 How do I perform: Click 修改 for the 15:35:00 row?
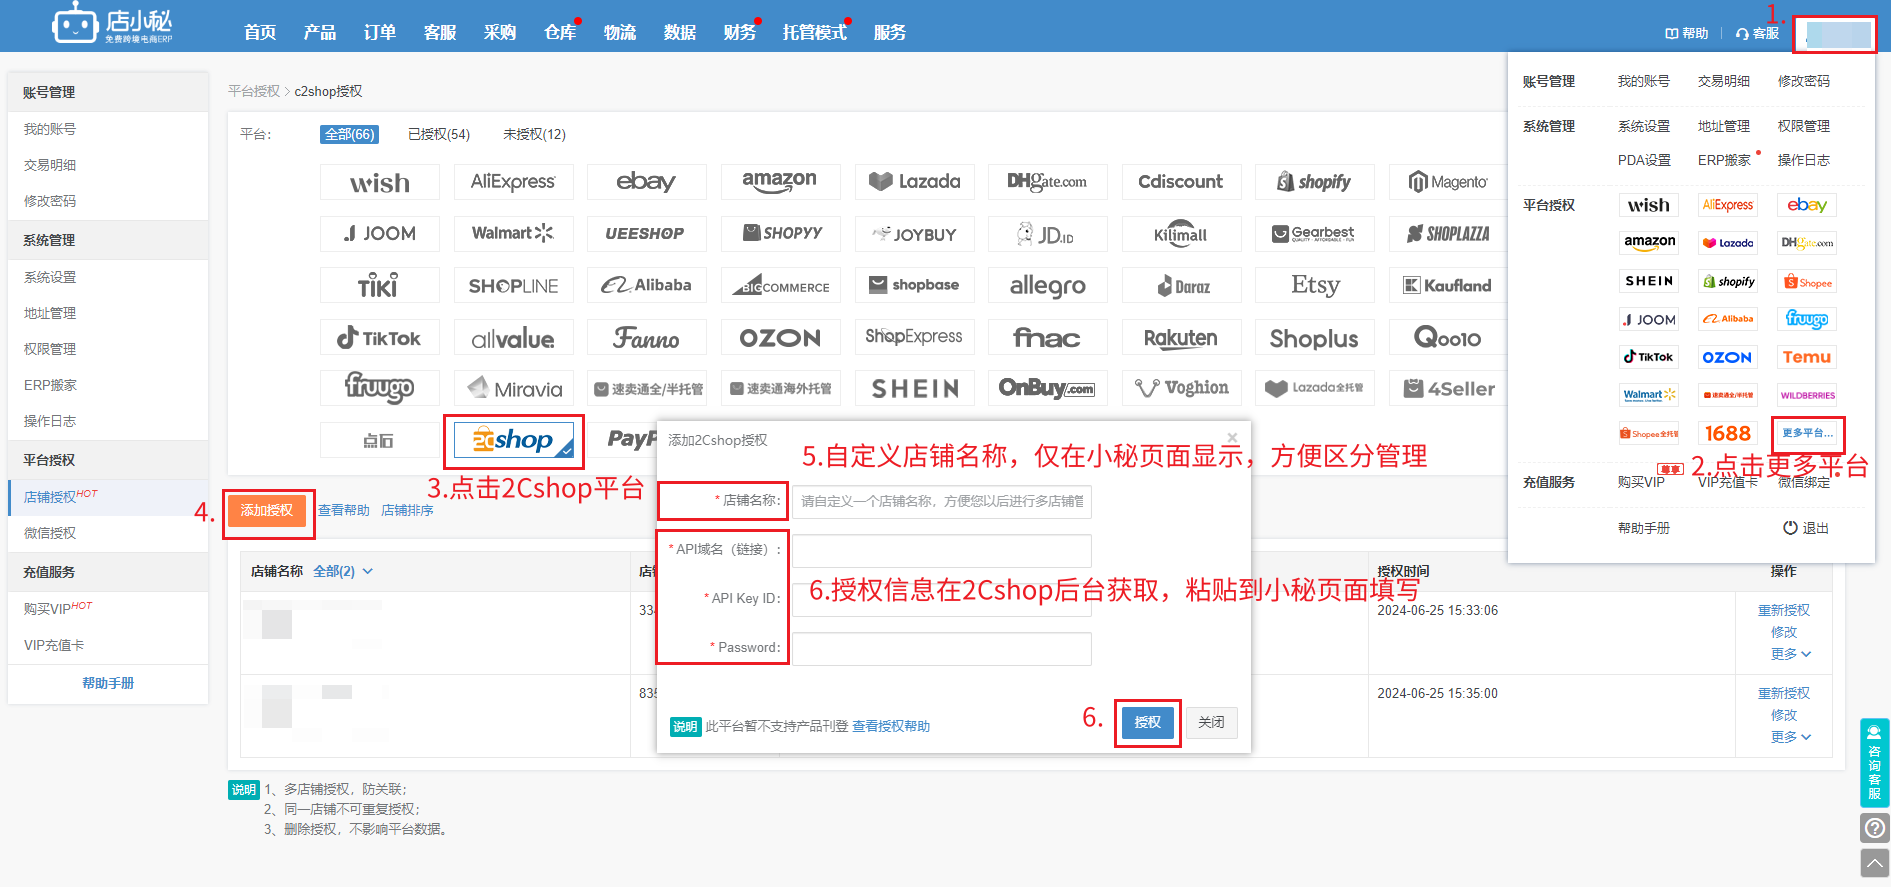[1784, 715]
